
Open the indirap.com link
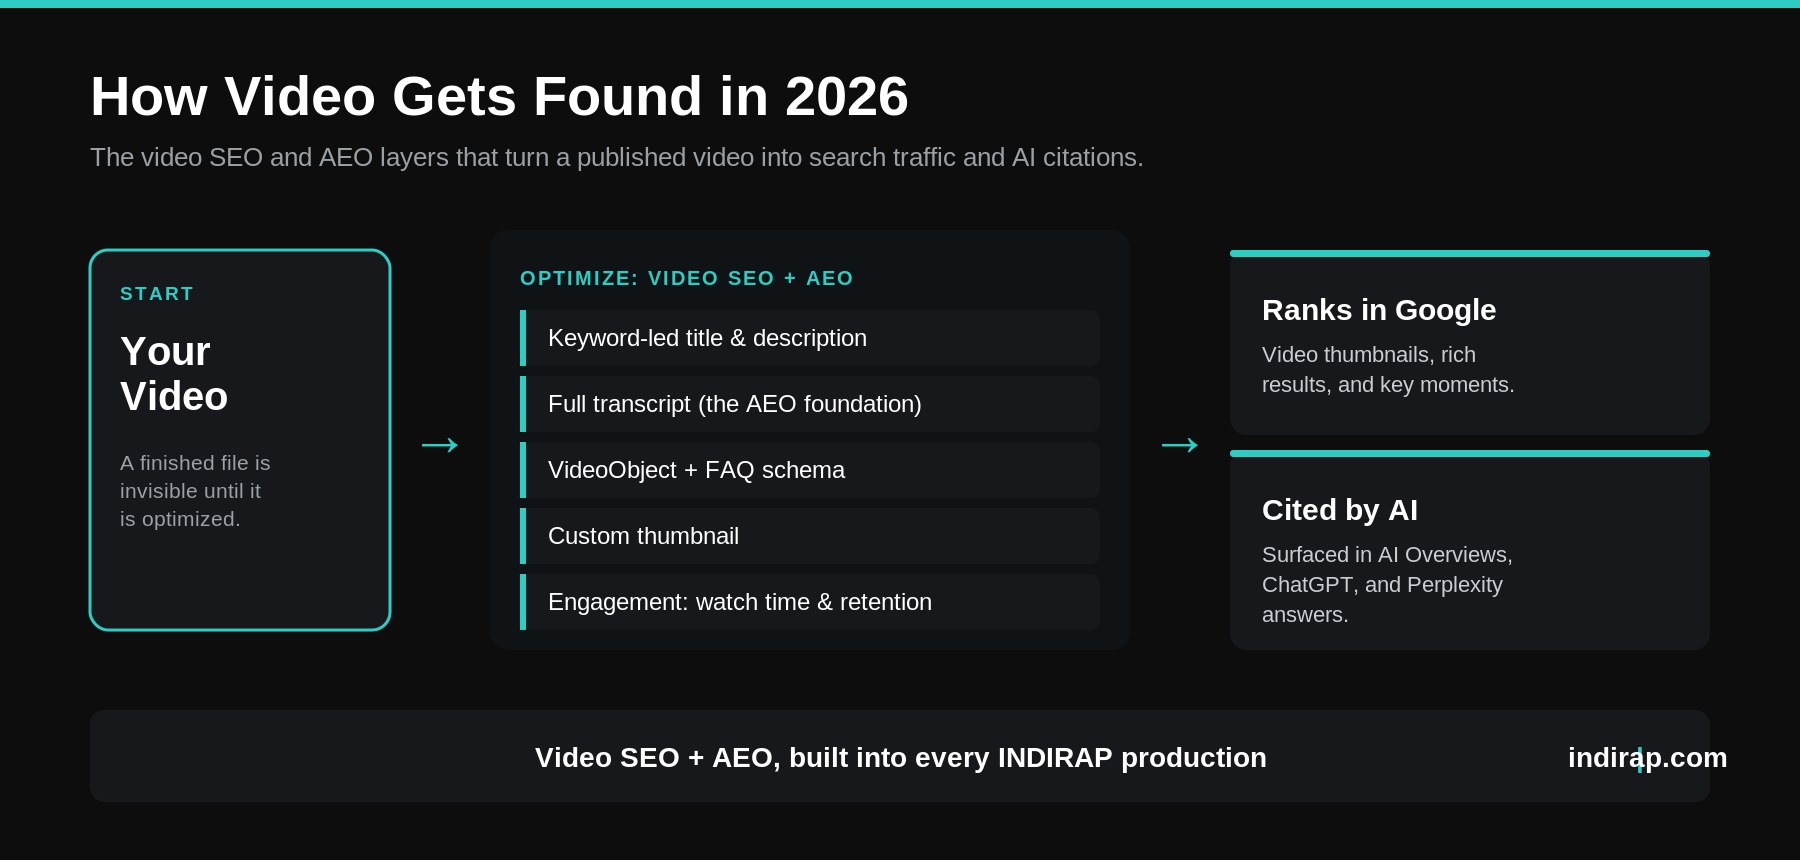pos(1647,758)
